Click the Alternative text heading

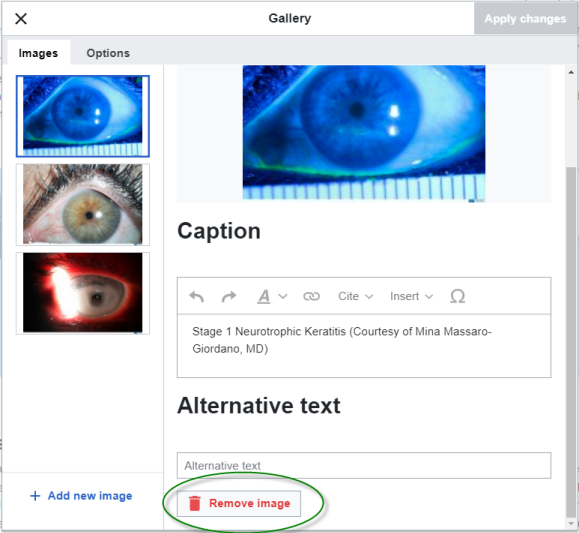(258, 406)
